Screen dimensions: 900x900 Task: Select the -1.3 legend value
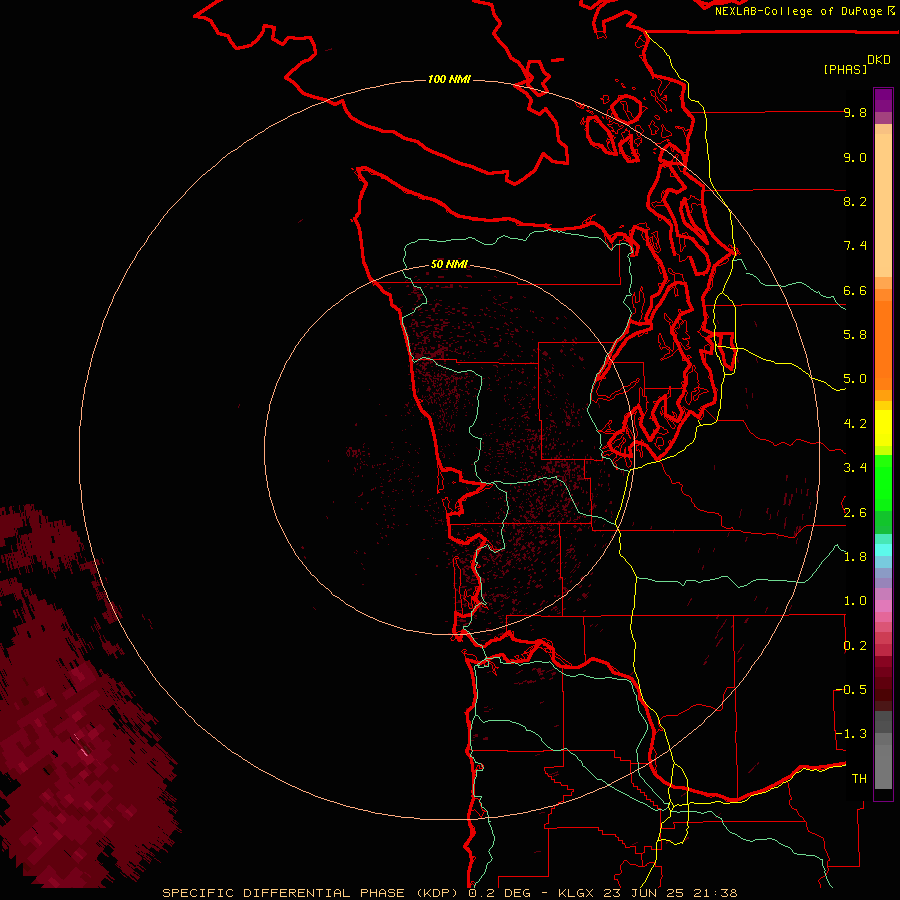[x=851, y=734]
